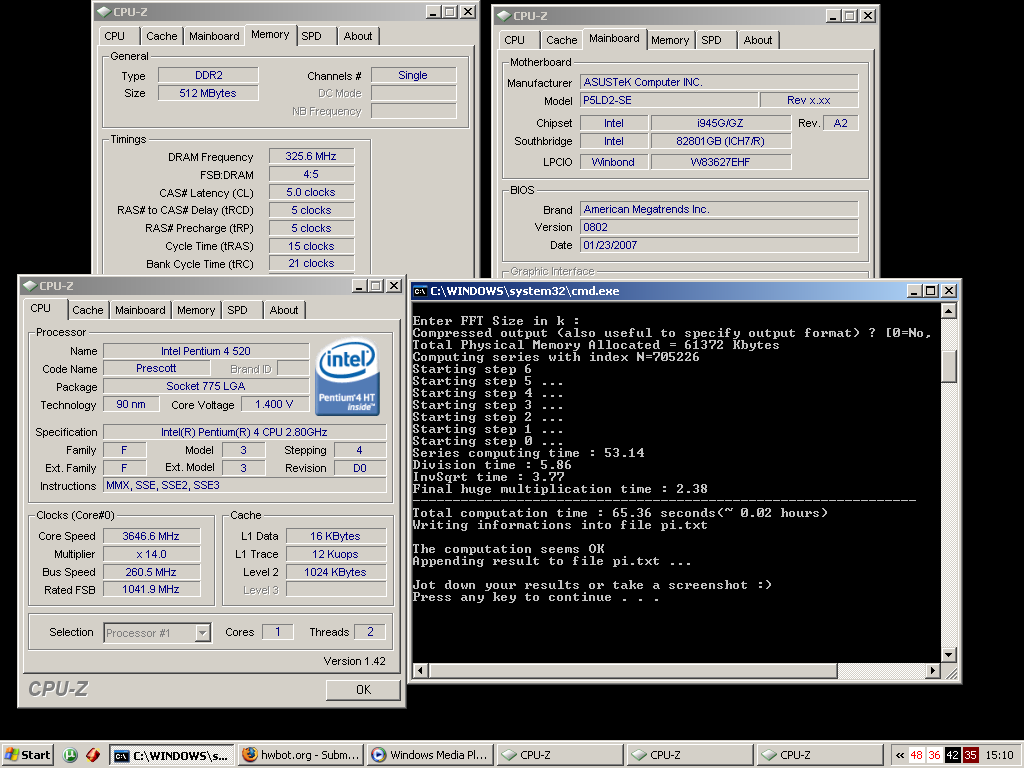Switch to Mainboard tab in Memory CPU-Z window
The width and height of the screenshot is (1024, 768).
click(214, 36)
